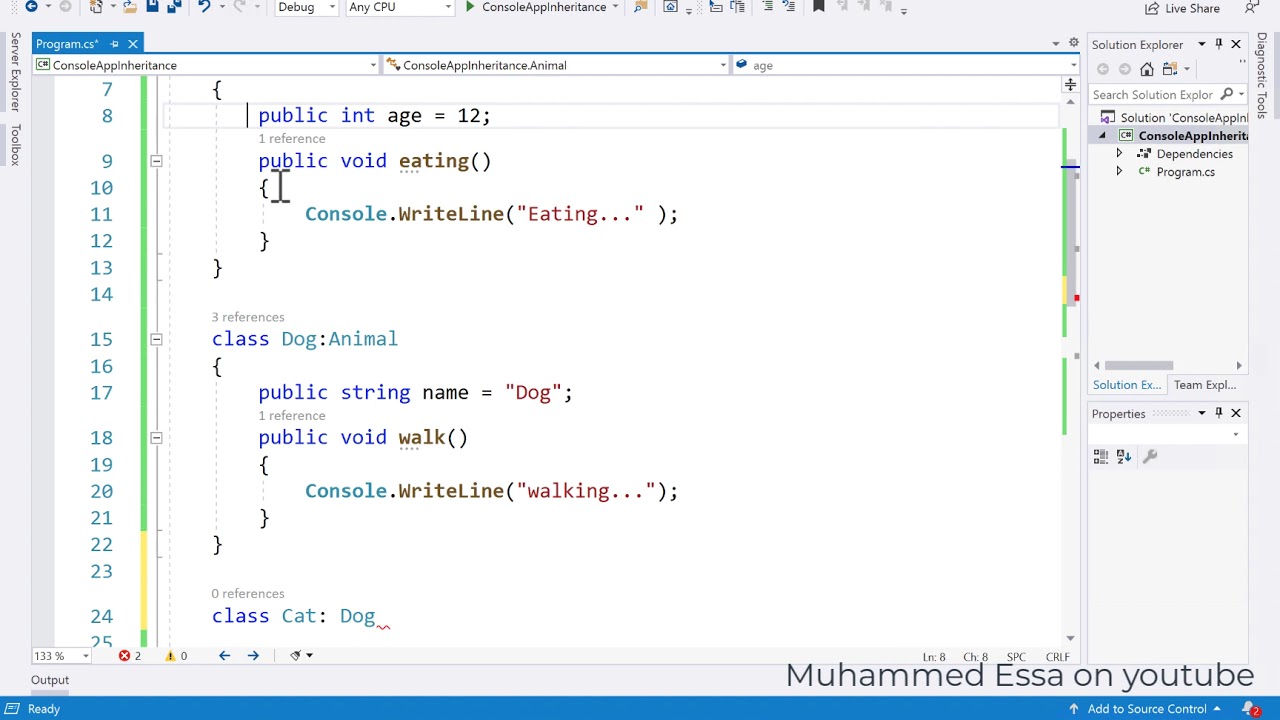
Task: Collapse the Dog class outline
Action: (x=156, y=339)
